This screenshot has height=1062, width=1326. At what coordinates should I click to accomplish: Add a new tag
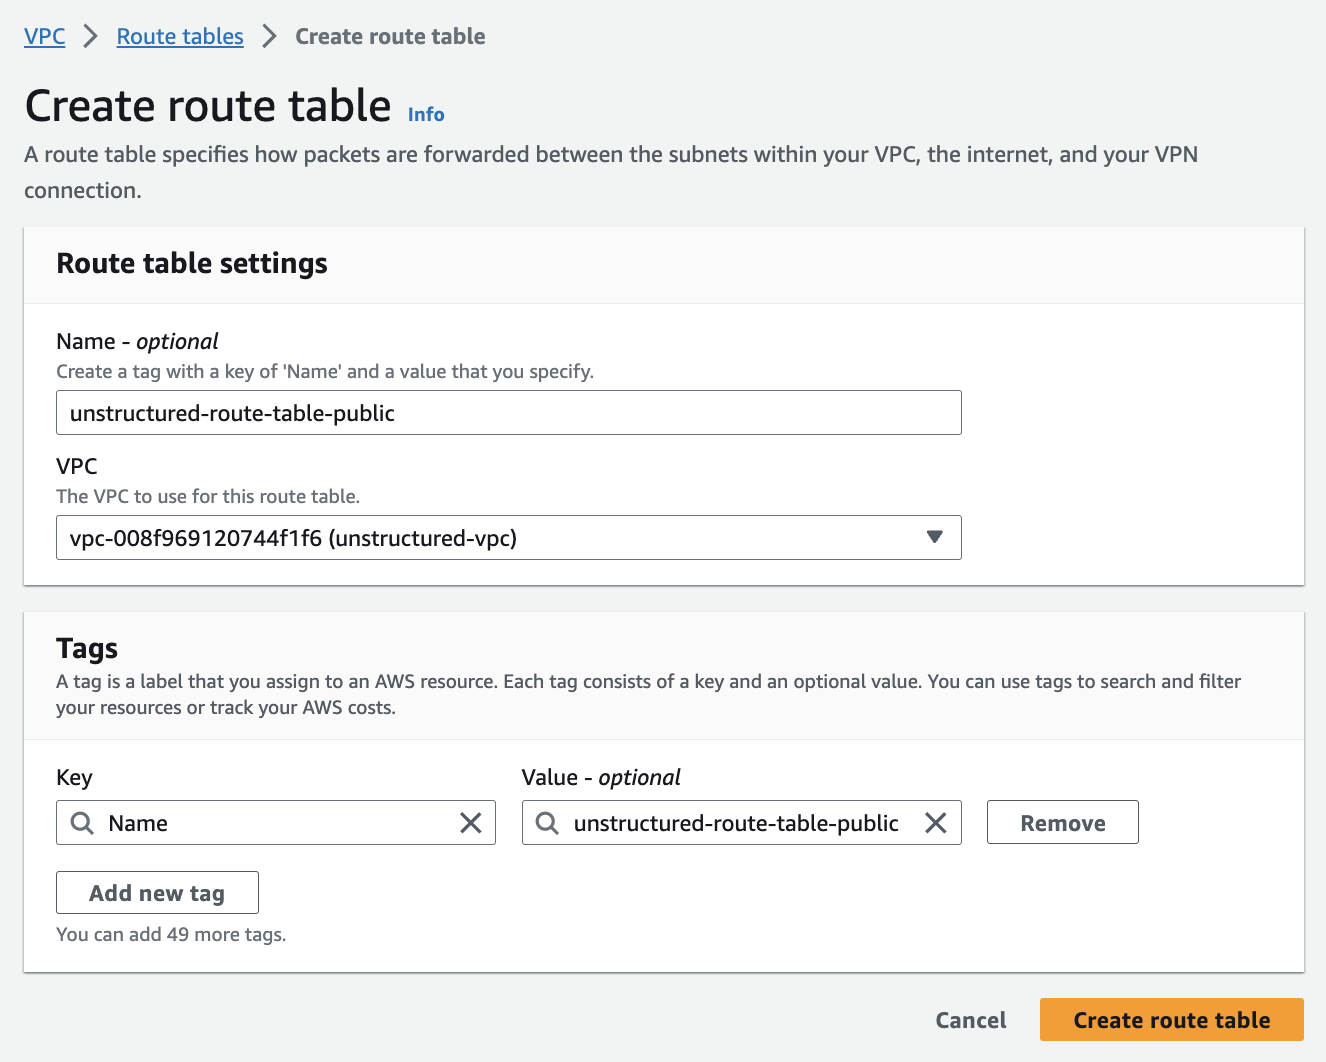coord(157,892)
